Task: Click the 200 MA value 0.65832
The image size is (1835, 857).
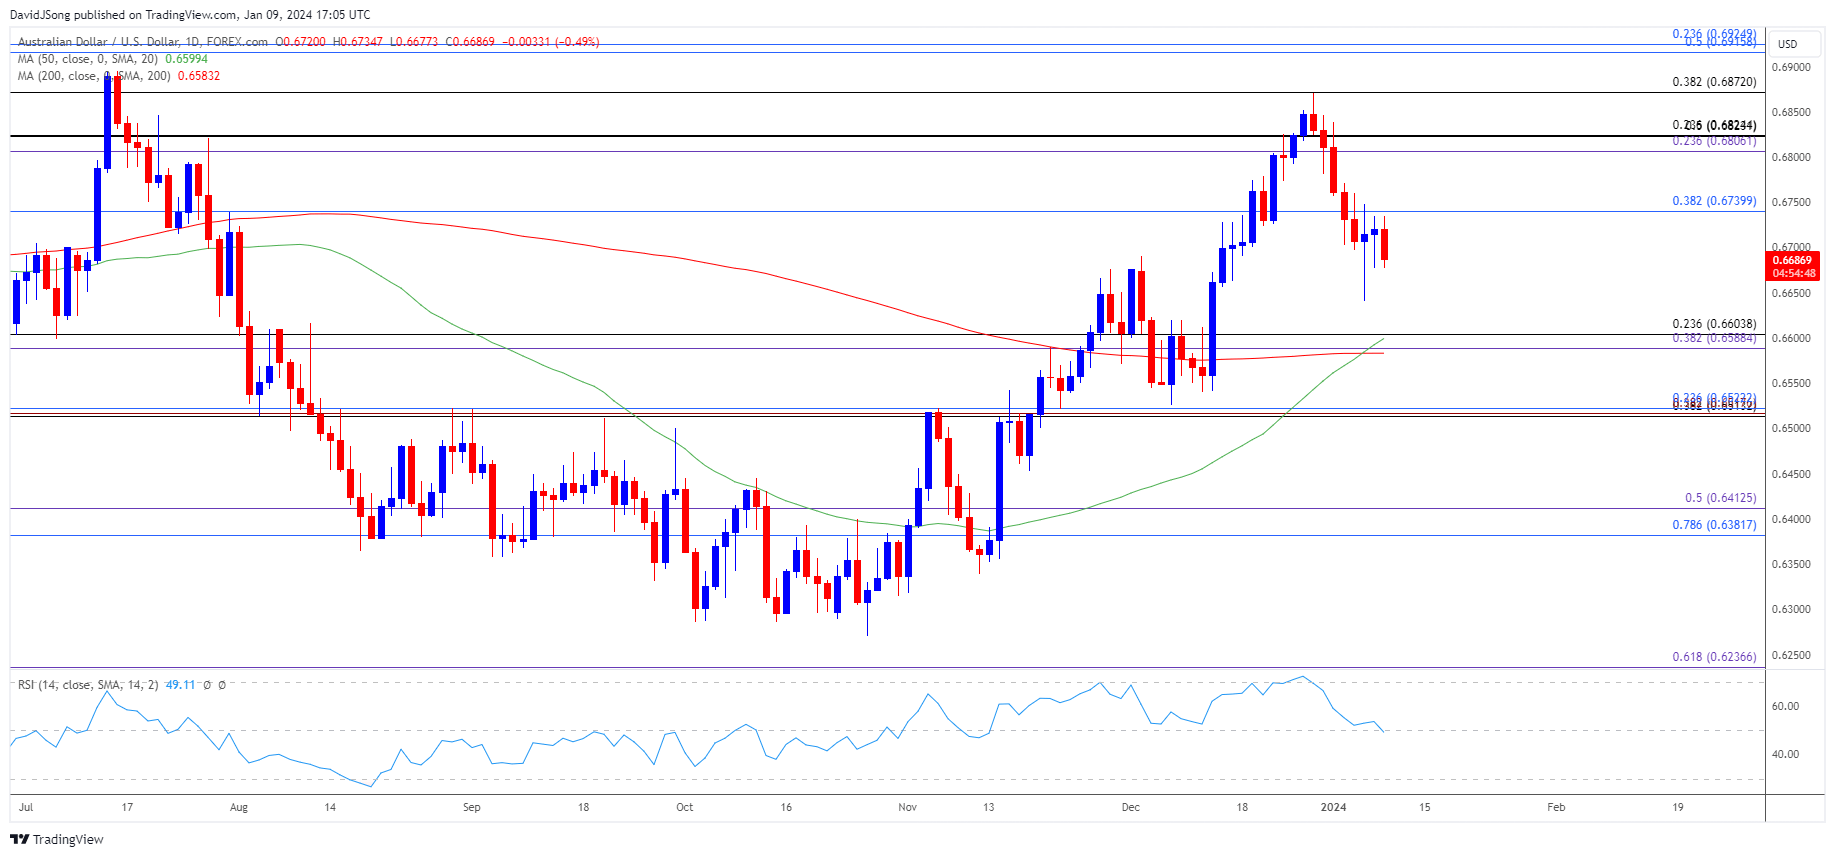Action: (199, 76)
